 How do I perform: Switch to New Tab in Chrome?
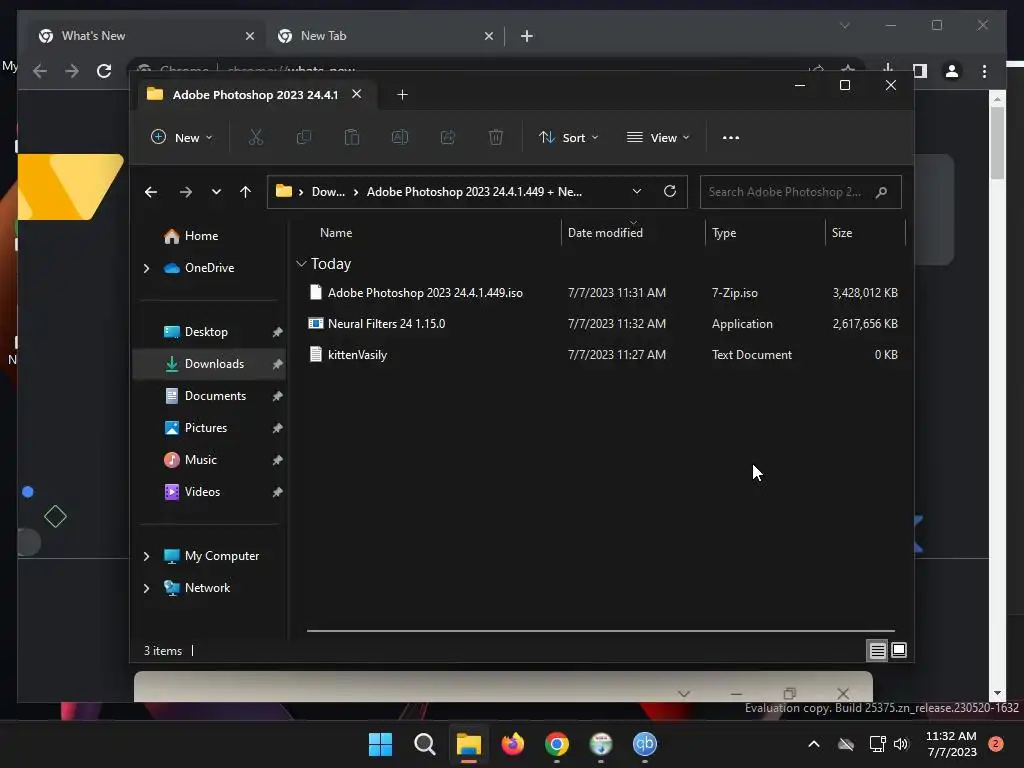coord(385,36)
